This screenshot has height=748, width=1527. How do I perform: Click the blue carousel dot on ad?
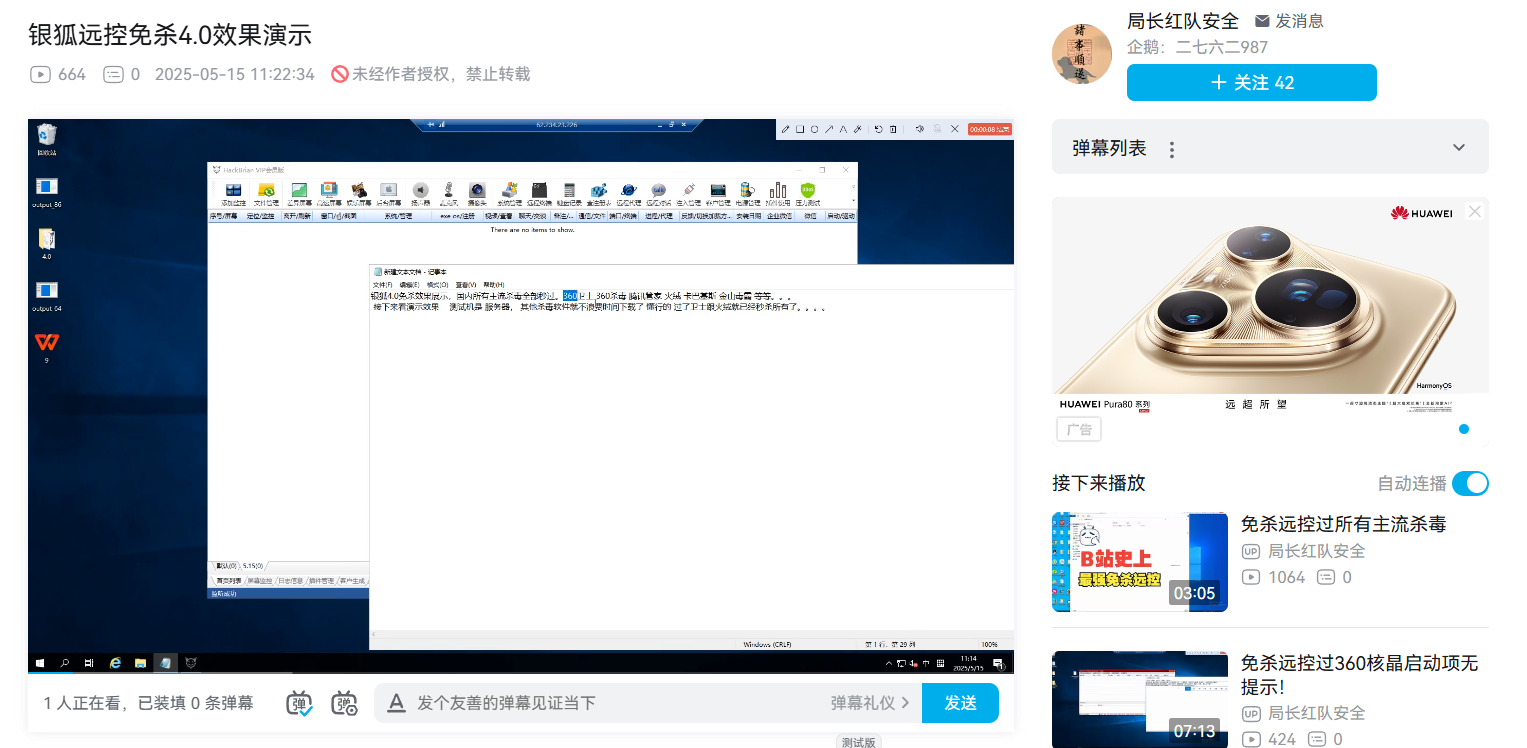click(1464, 429)
